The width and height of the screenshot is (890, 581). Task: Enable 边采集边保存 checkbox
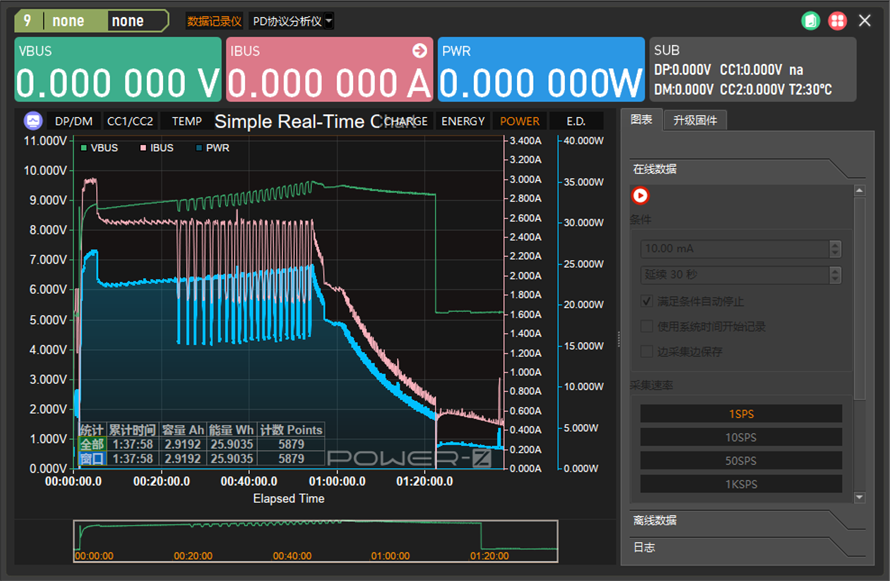[646, 352]
